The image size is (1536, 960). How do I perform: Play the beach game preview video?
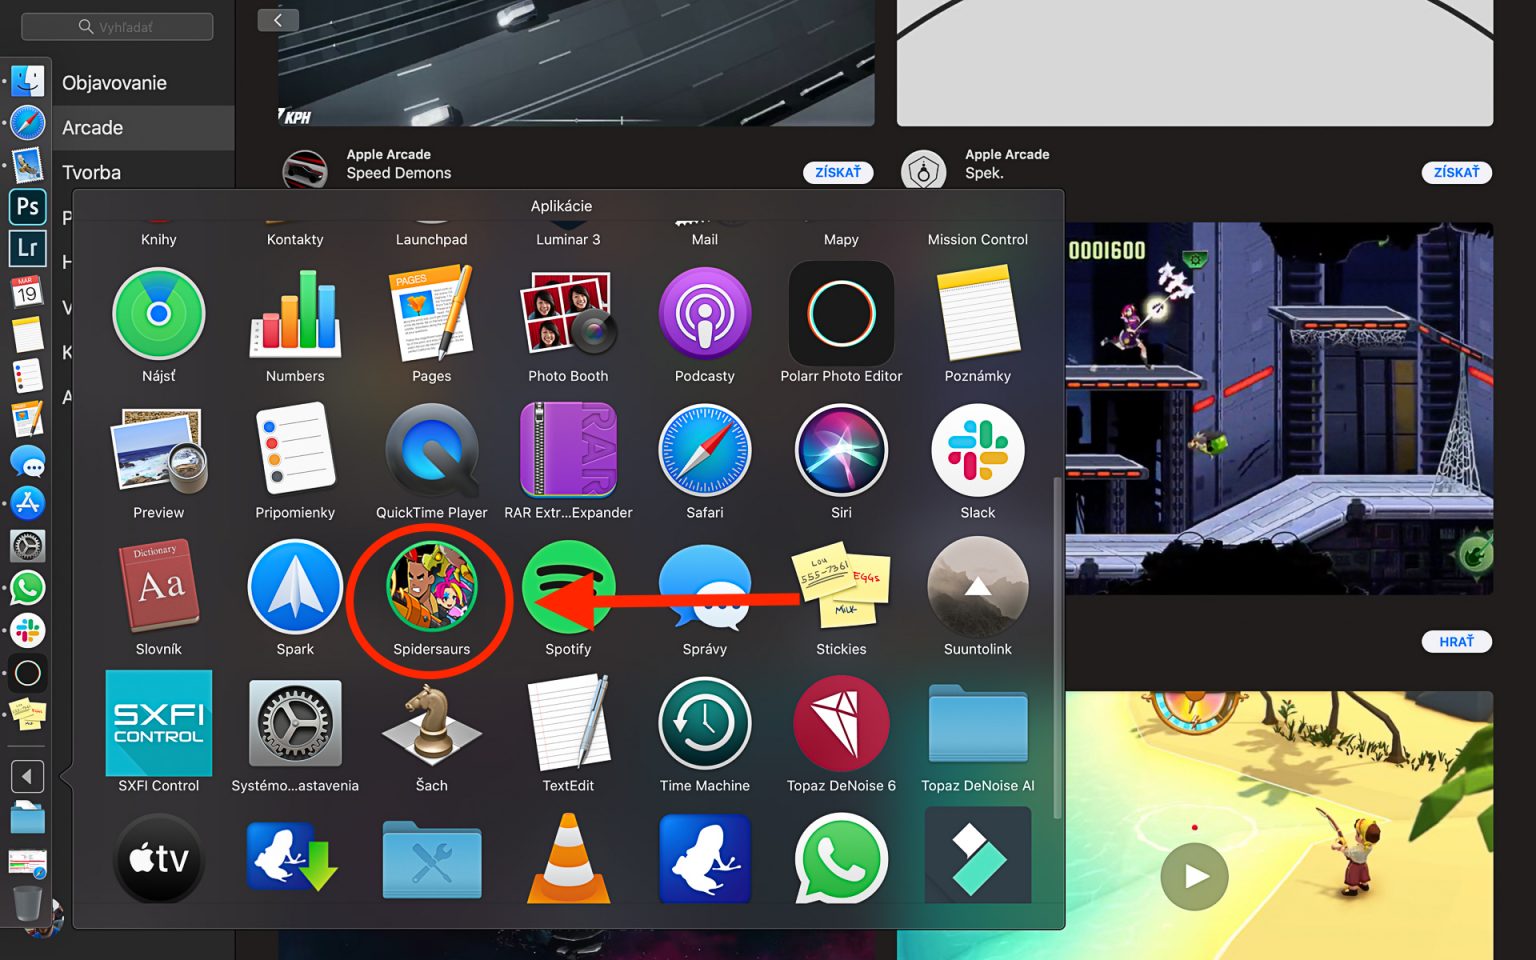coord(1194,876)
